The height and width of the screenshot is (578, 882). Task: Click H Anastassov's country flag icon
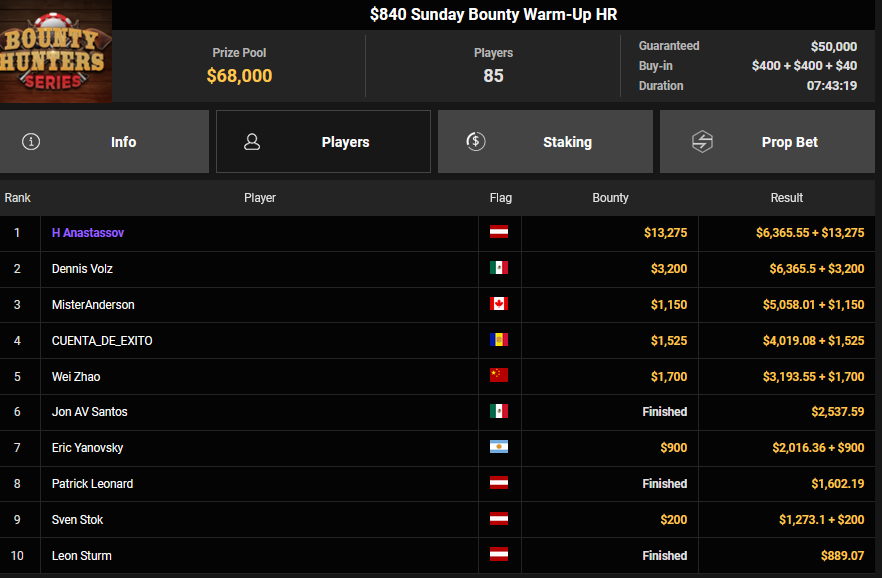click(499, 233)
